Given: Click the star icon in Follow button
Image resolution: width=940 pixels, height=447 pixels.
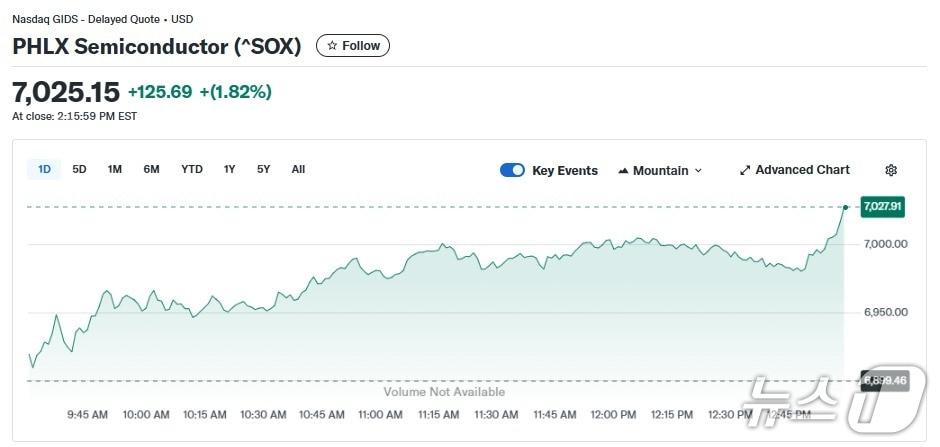Looking at the screenshot, I should click(332, 46).
